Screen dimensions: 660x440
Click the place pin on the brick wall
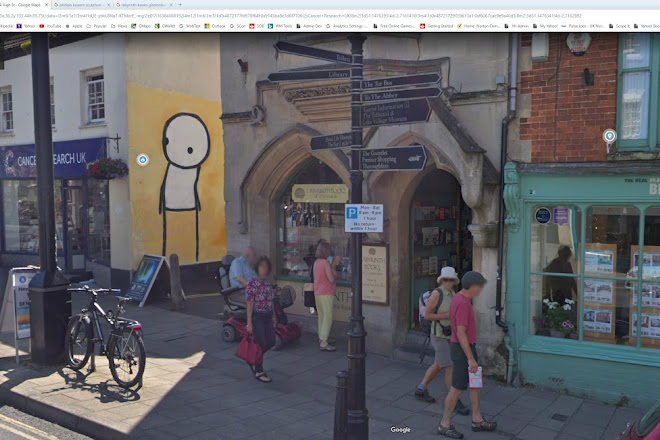tap(609, 137)
